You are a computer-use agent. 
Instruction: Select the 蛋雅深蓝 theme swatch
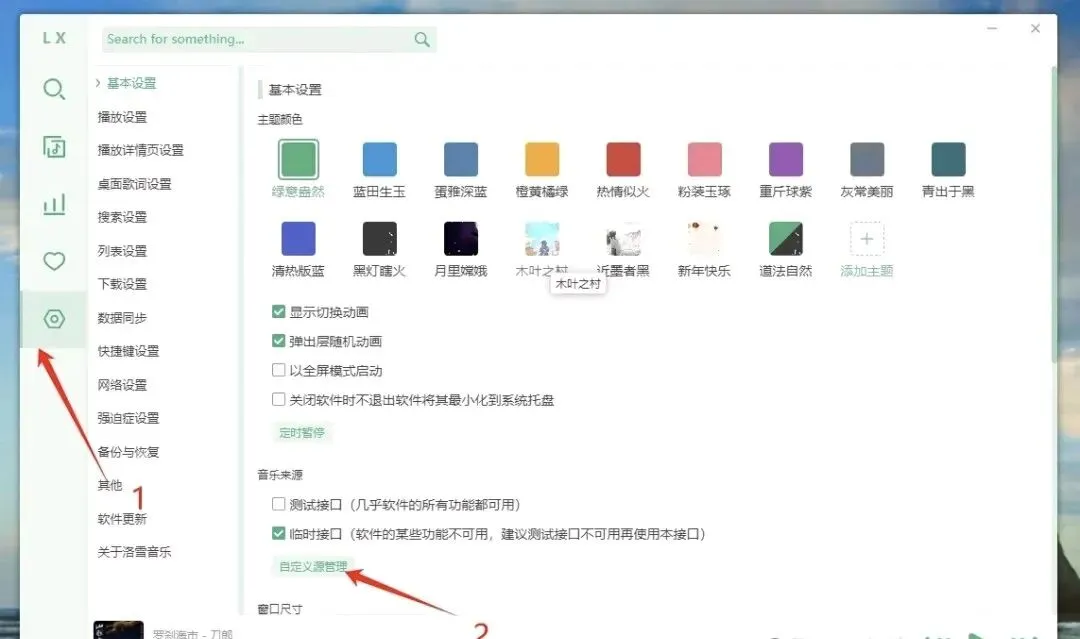click(461, 159)
